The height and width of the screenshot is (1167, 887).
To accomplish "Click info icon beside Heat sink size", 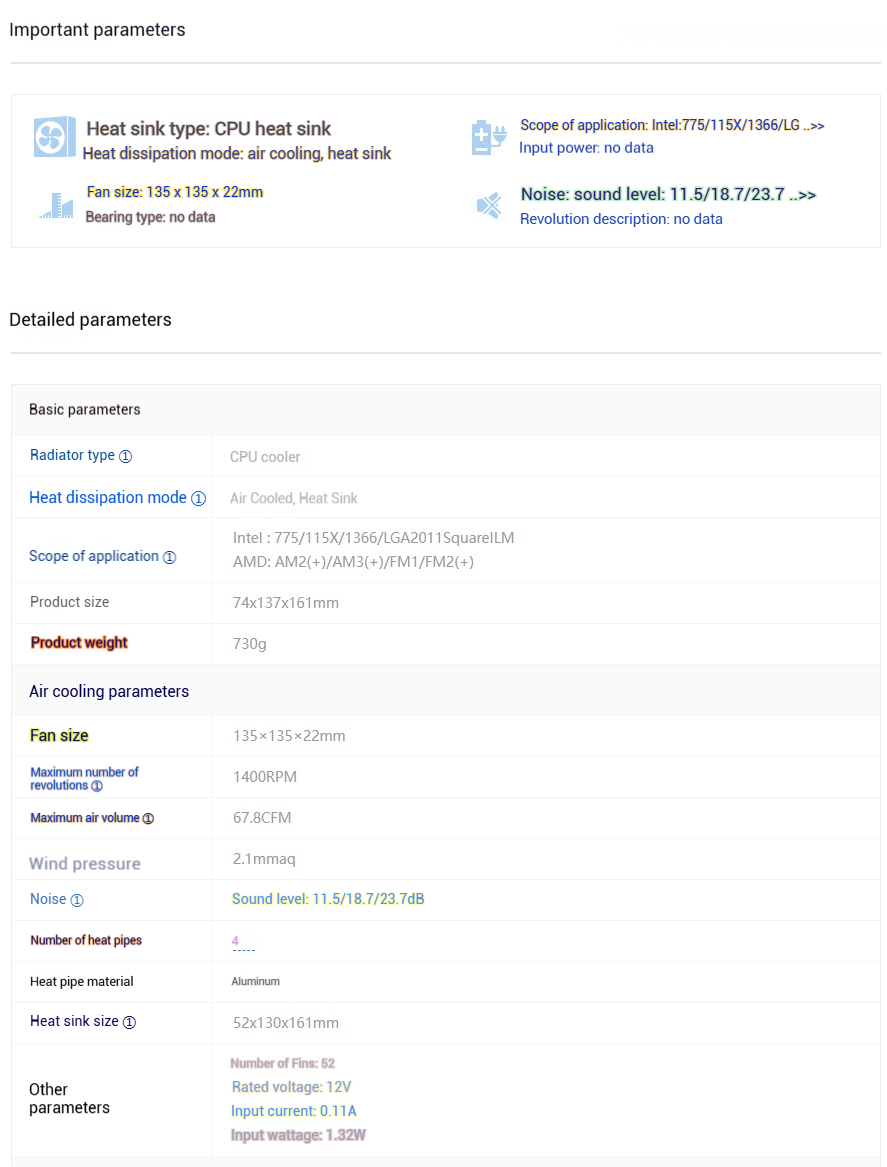I will click(x=129, y=1023).
